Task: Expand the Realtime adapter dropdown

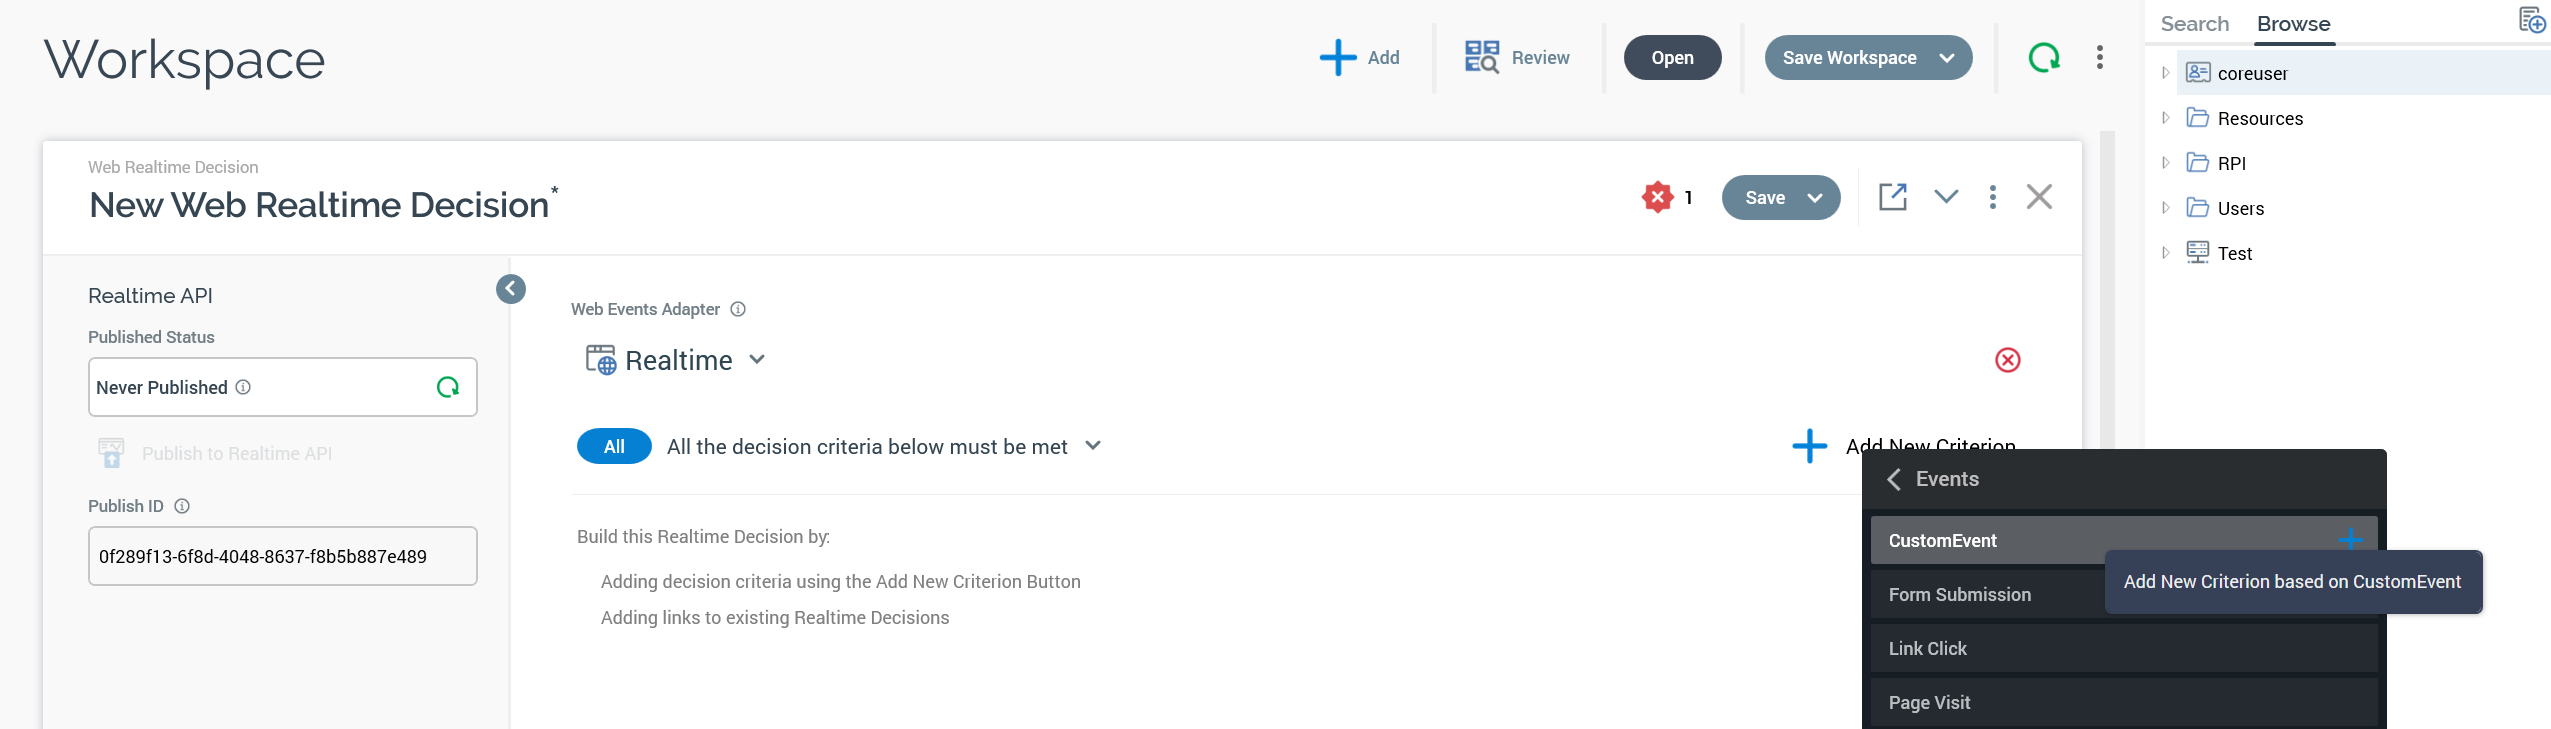Action: (x=757, y=360)
